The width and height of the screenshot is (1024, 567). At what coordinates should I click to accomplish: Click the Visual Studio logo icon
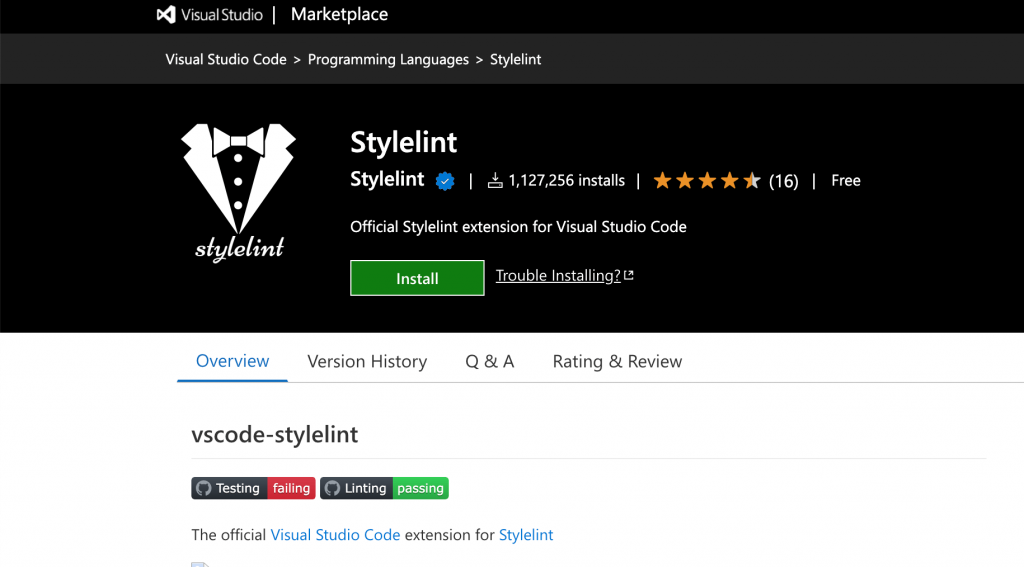click(x=167, y=15)
